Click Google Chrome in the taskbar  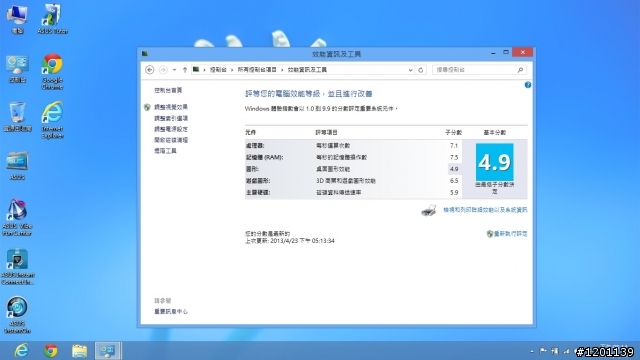pos(51,351)
